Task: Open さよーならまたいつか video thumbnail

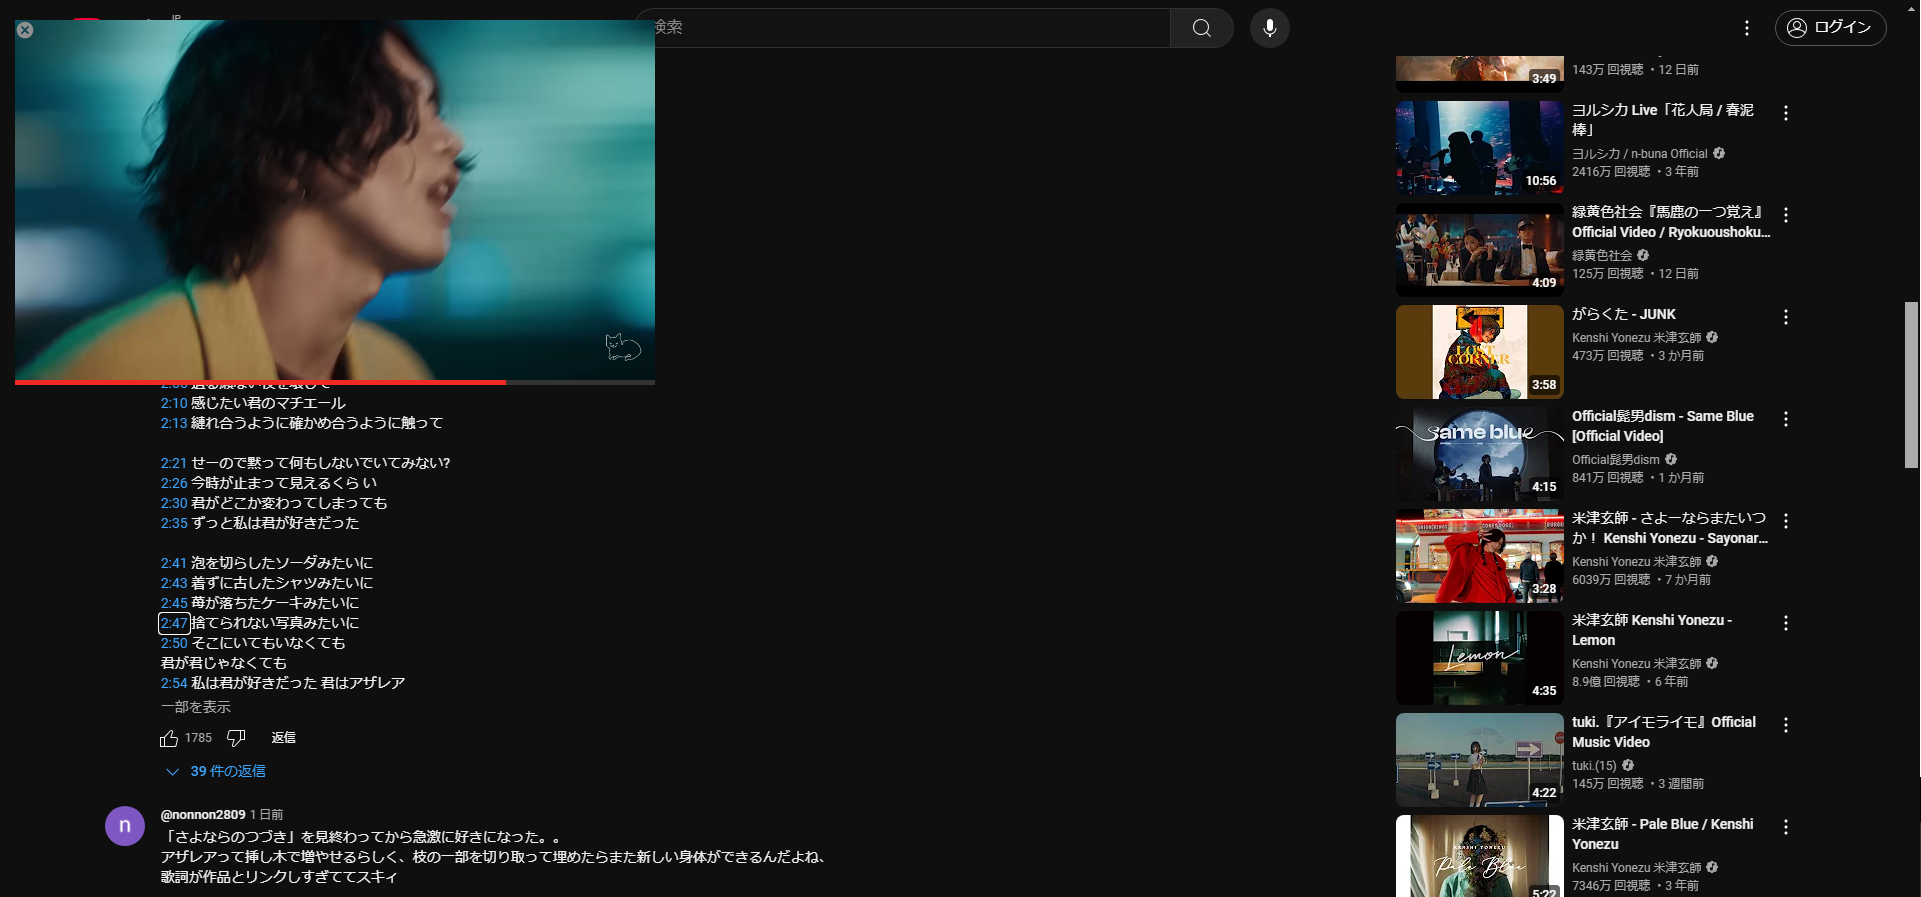Action: pyautogui.click(x=1479, y=556)
